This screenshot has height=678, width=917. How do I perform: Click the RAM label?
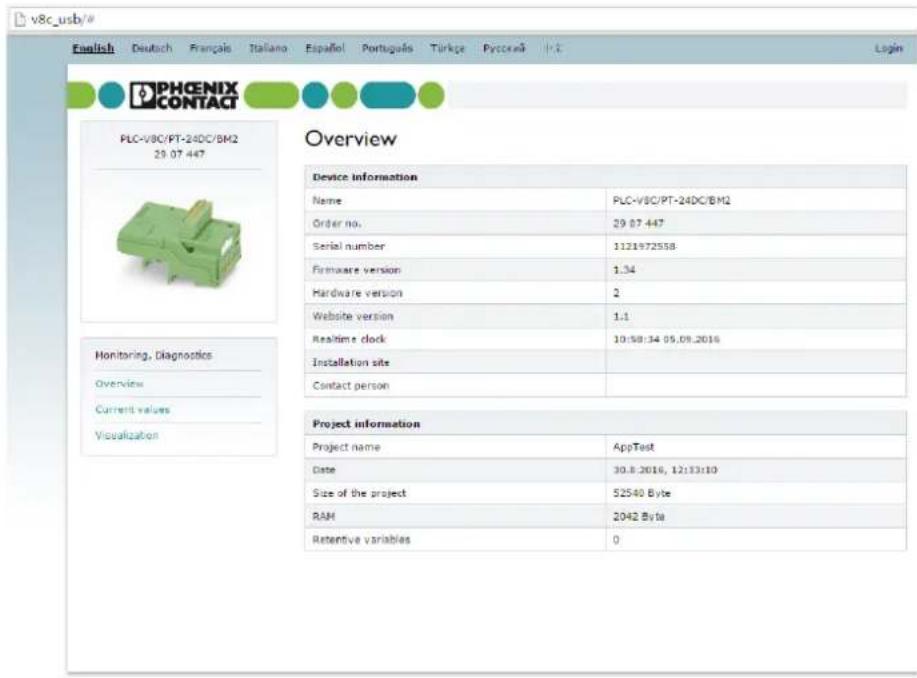[x=323, y=516]
